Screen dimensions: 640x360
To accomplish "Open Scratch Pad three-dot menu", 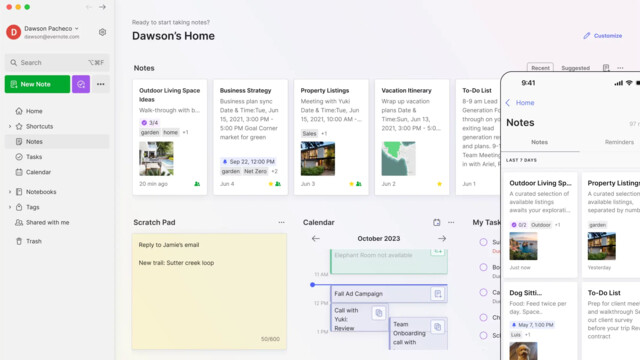I will click(x=281, y=222).
